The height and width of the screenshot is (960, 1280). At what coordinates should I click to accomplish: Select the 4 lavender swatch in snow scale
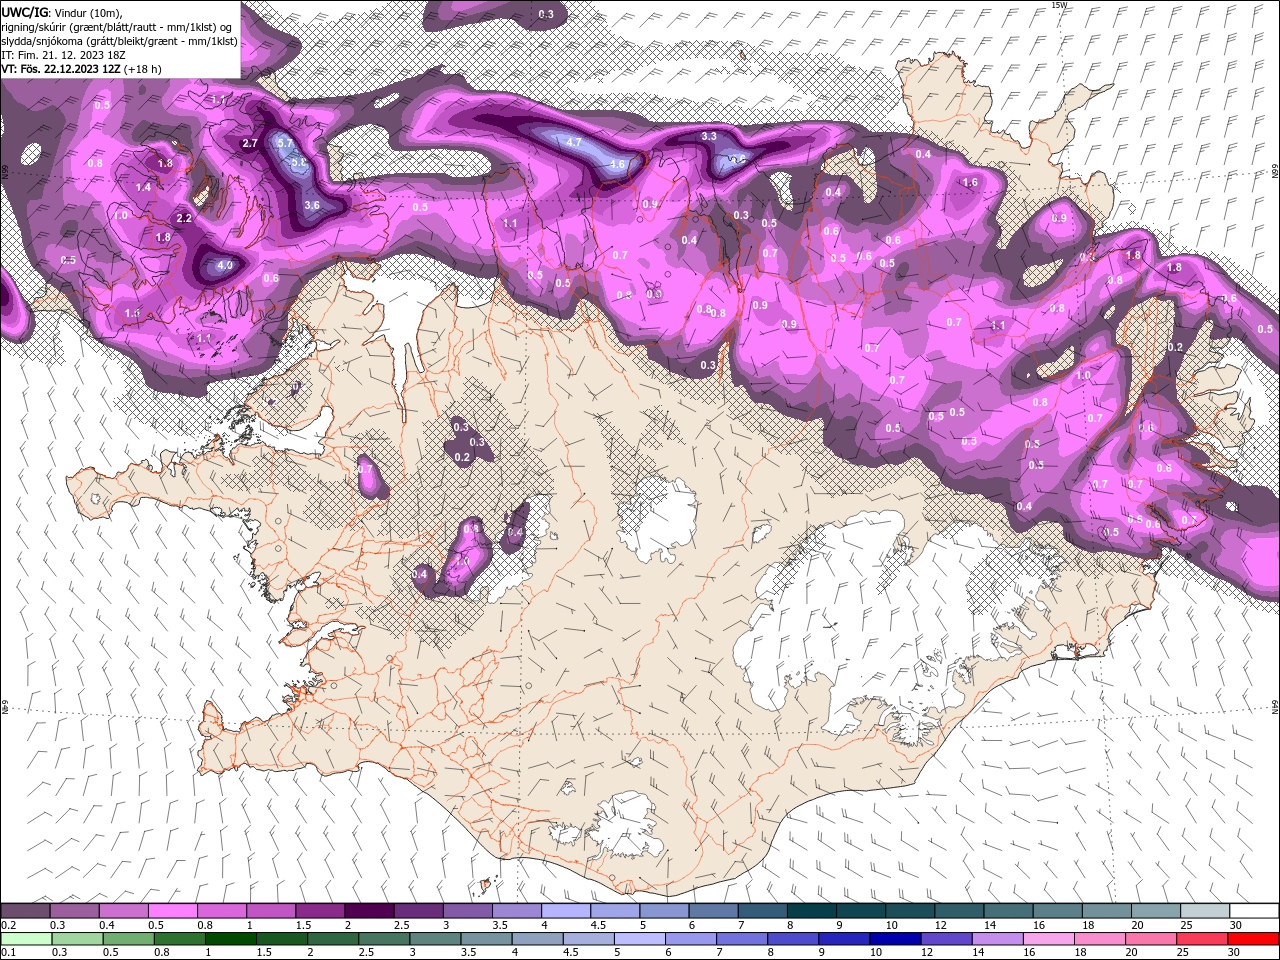[564, 911]
